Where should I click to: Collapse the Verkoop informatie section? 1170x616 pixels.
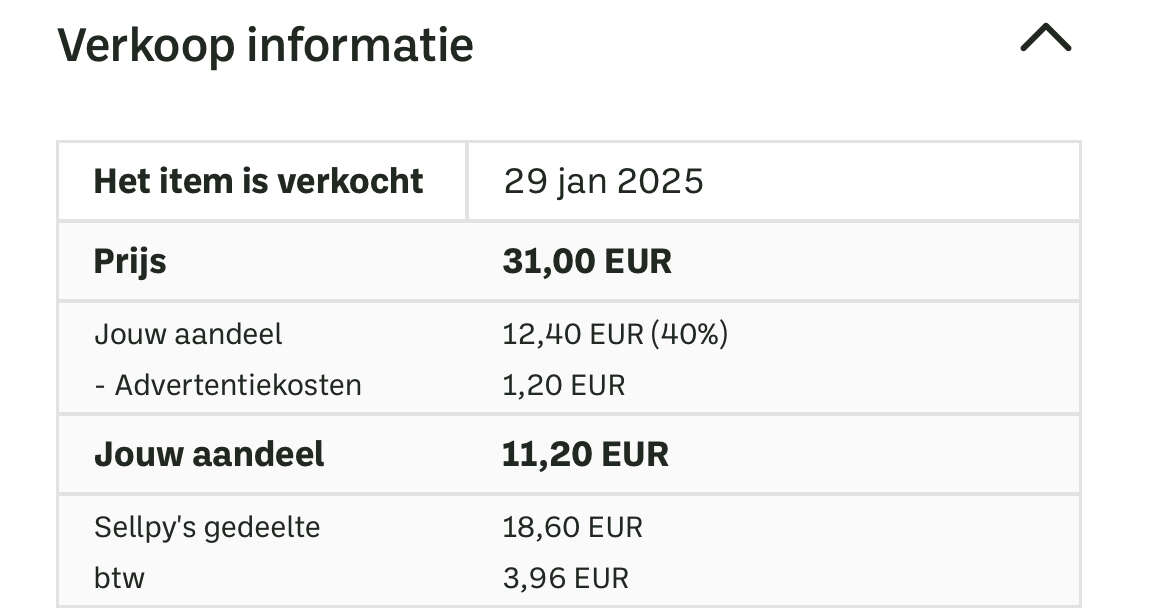1045,38
